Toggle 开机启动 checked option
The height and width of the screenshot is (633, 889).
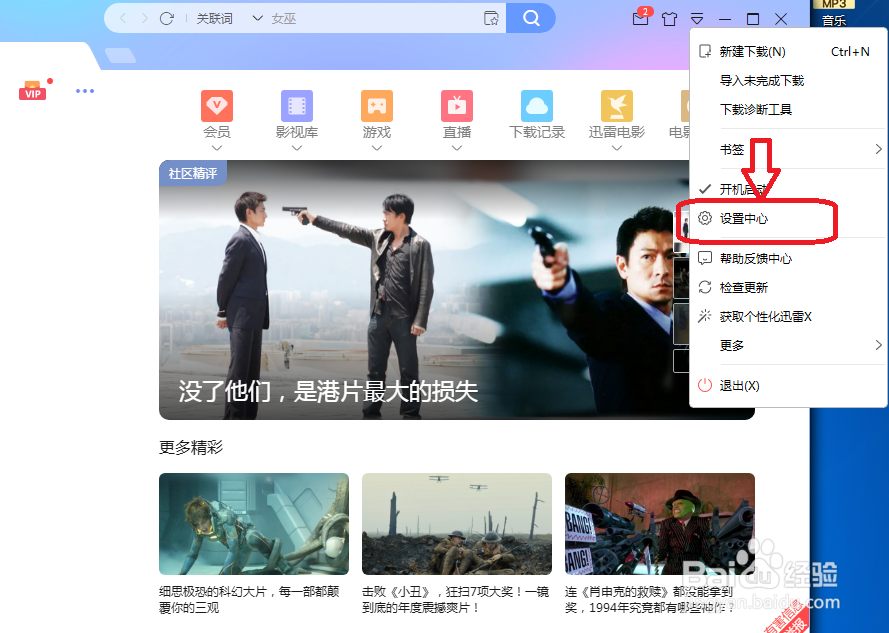click(789, 189)
